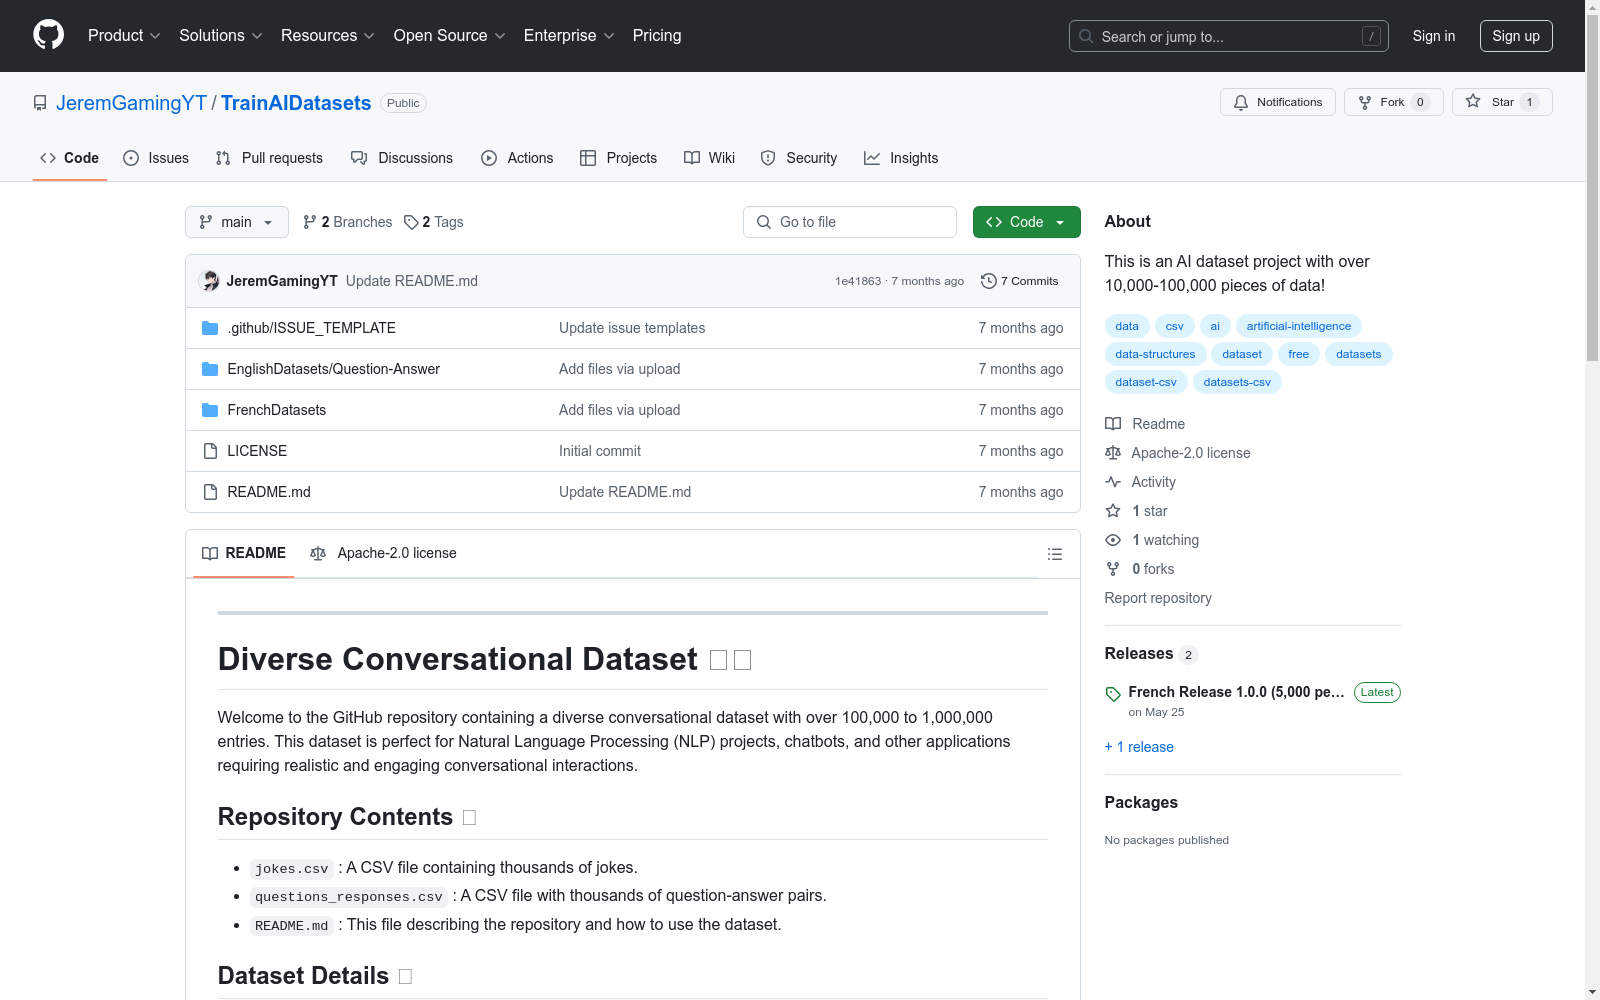This screenshot has width=1600, height=1000.
Task: Select the Apache-2.0 license tab in README panel
Action: click(x=384, y=553)
